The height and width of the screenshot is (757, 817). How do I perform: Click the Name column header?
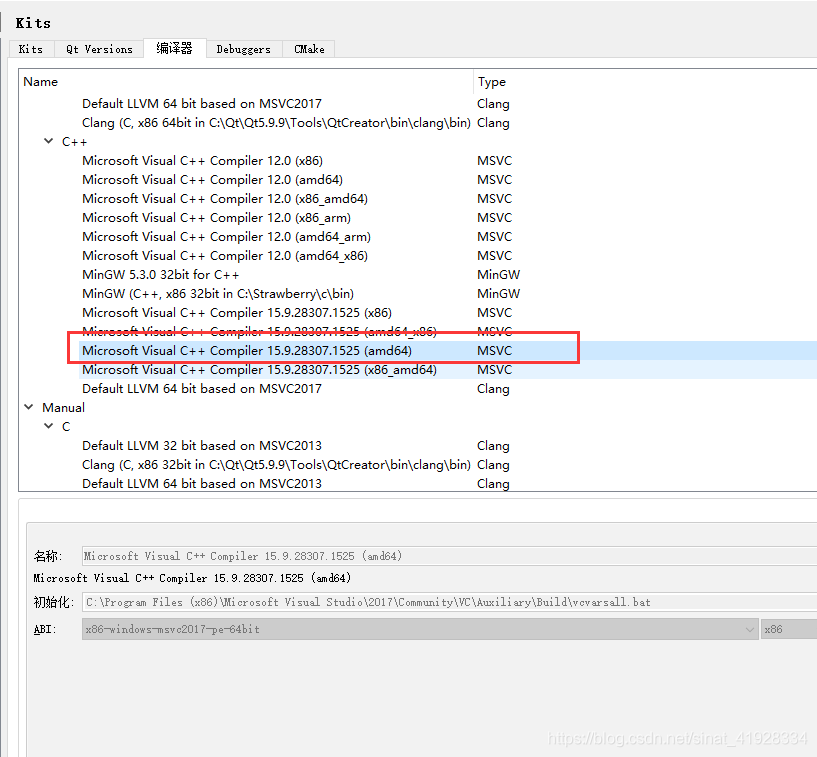click(40, 81)
